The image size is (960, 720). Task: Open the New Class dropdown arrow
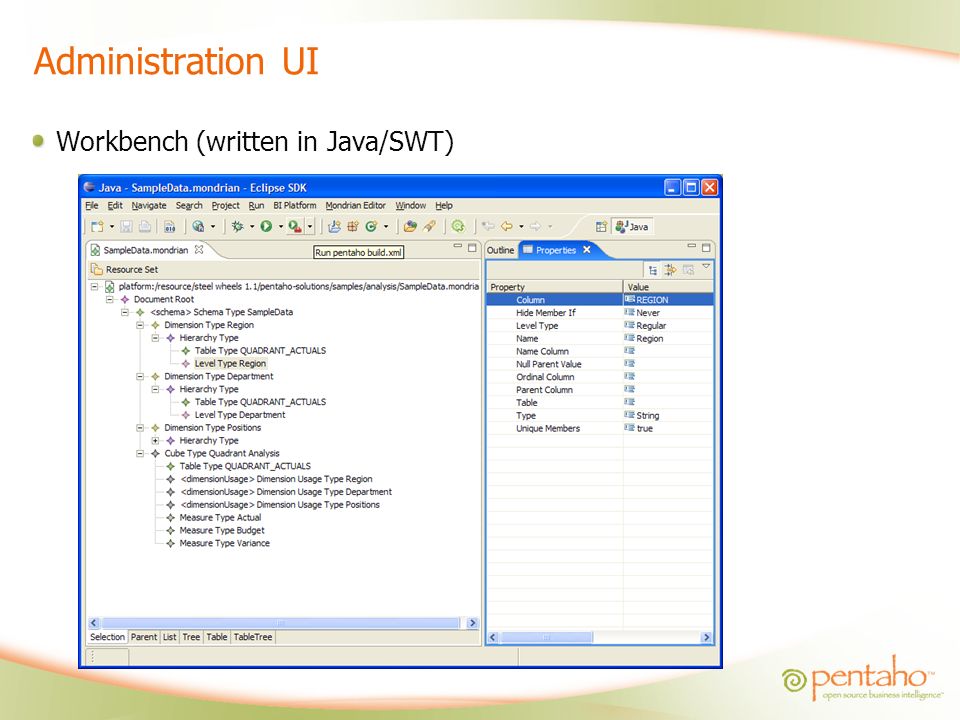pos(386,227)
